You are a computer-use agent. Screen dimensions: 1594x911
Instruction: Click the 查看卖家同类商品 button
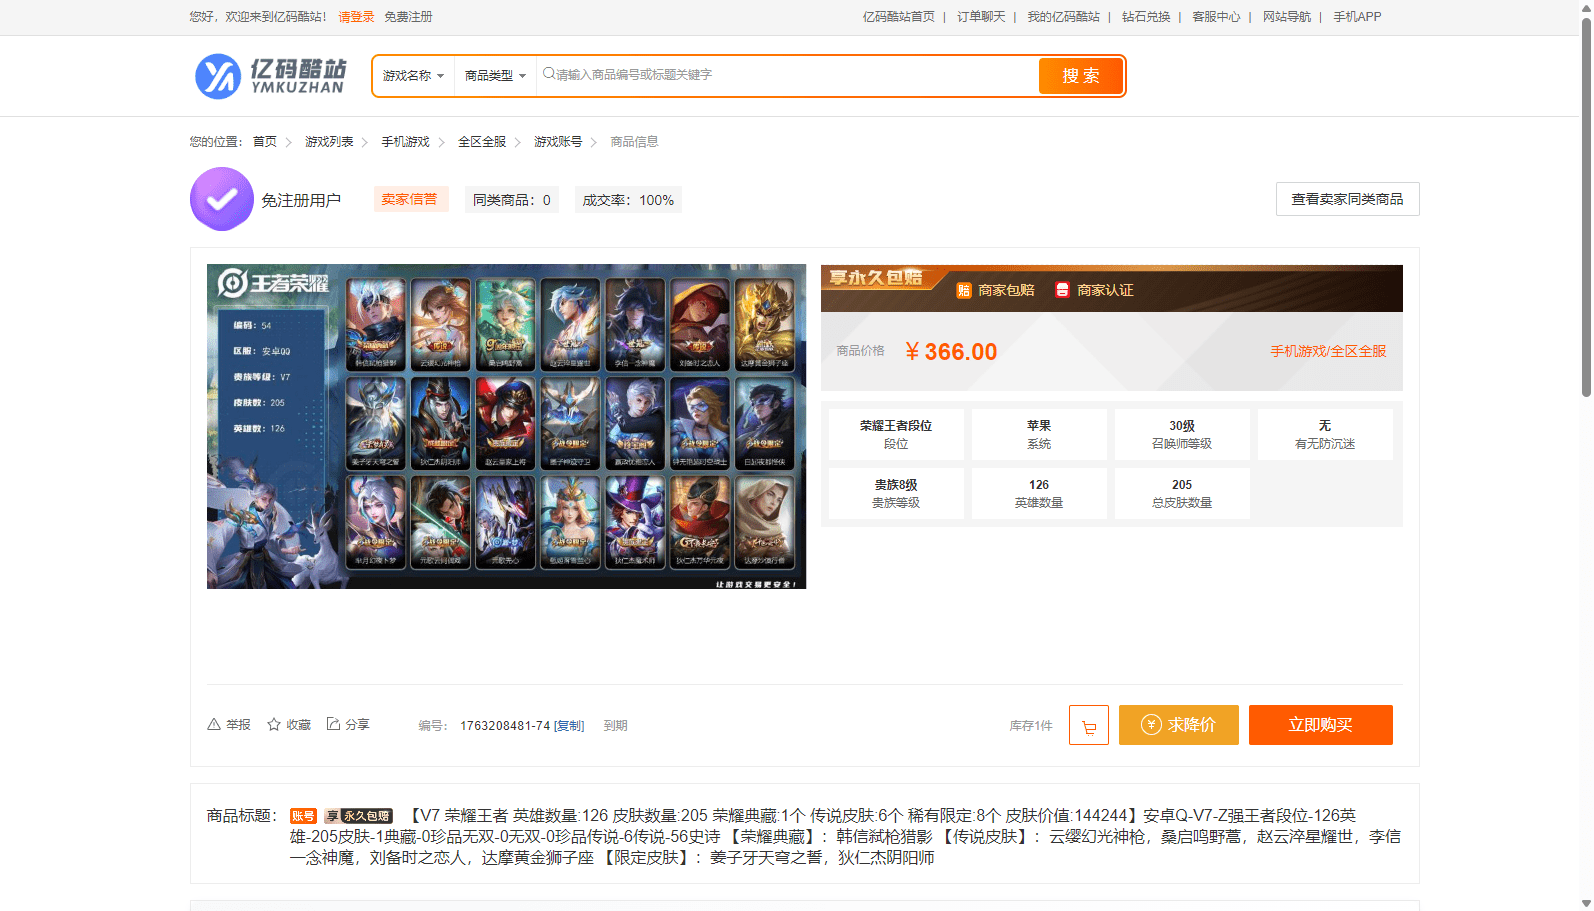[x=1347, y=199]
